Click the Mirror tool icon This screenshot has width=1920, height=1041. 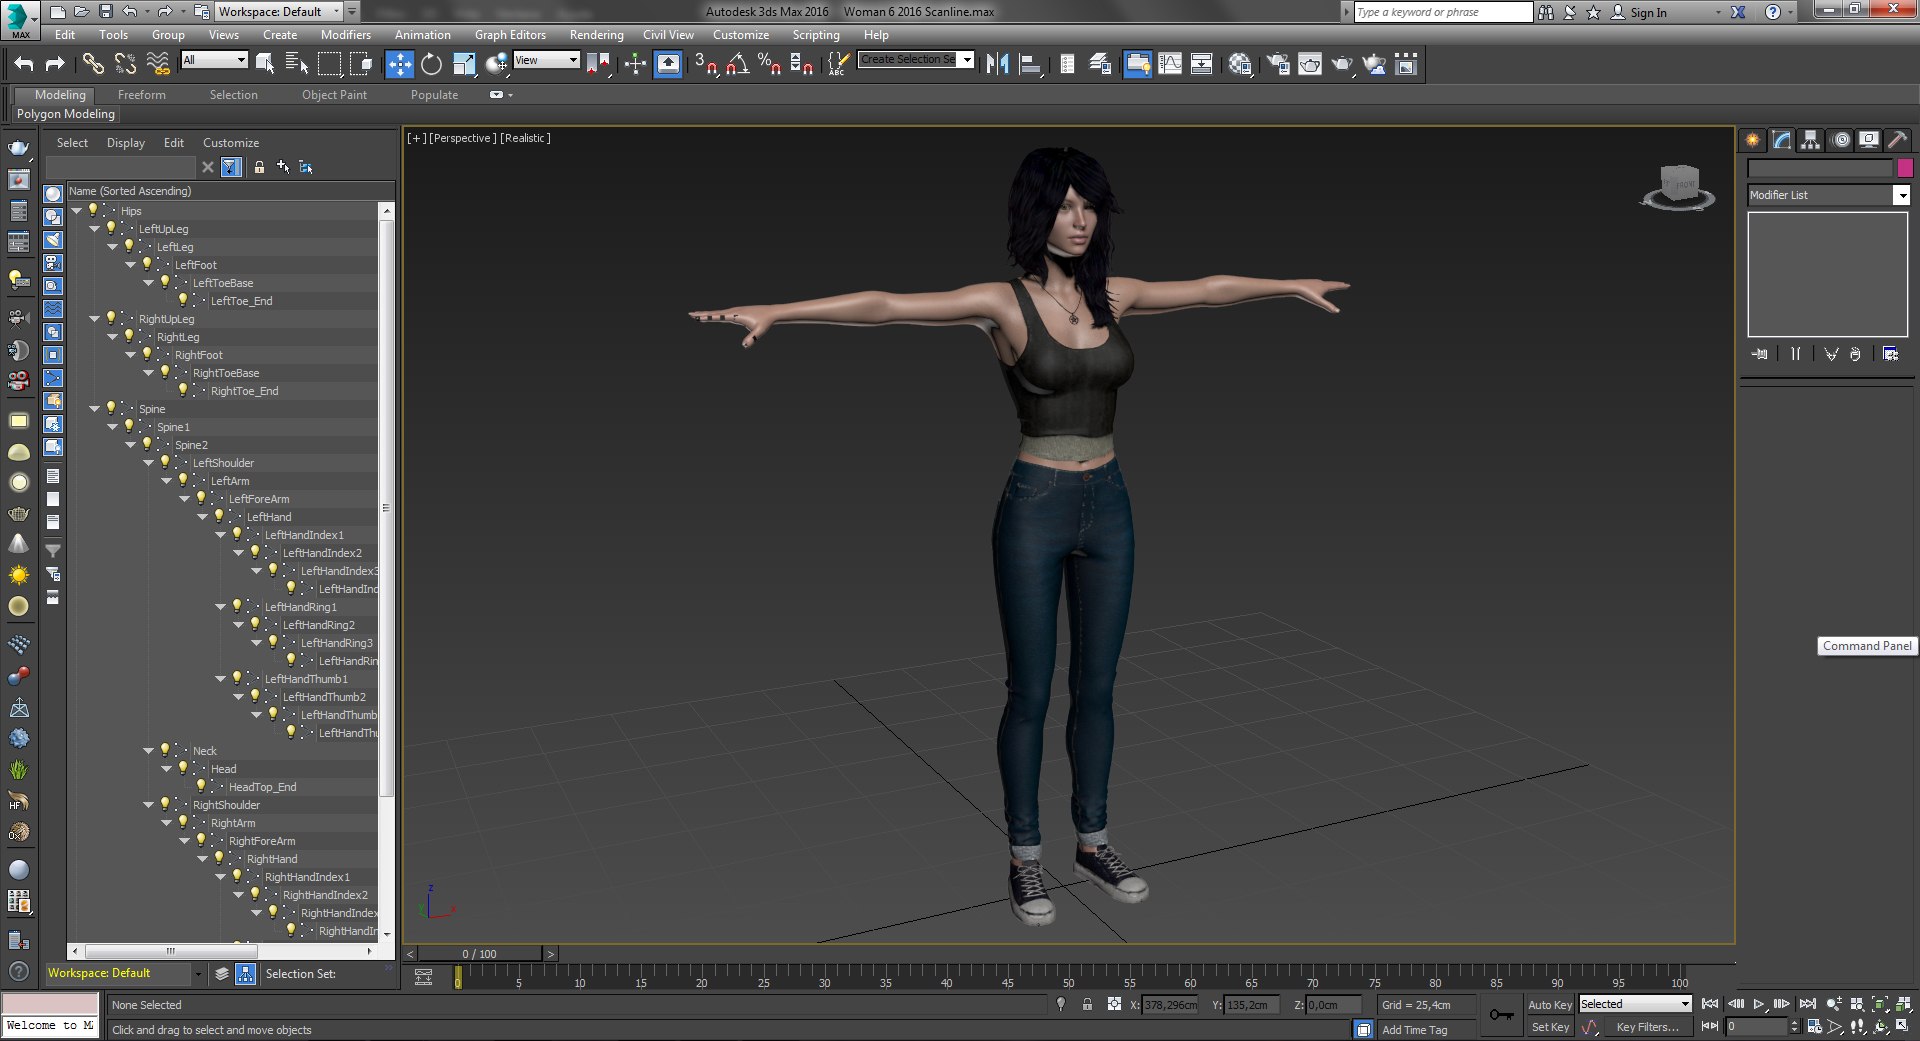[997, 65]
